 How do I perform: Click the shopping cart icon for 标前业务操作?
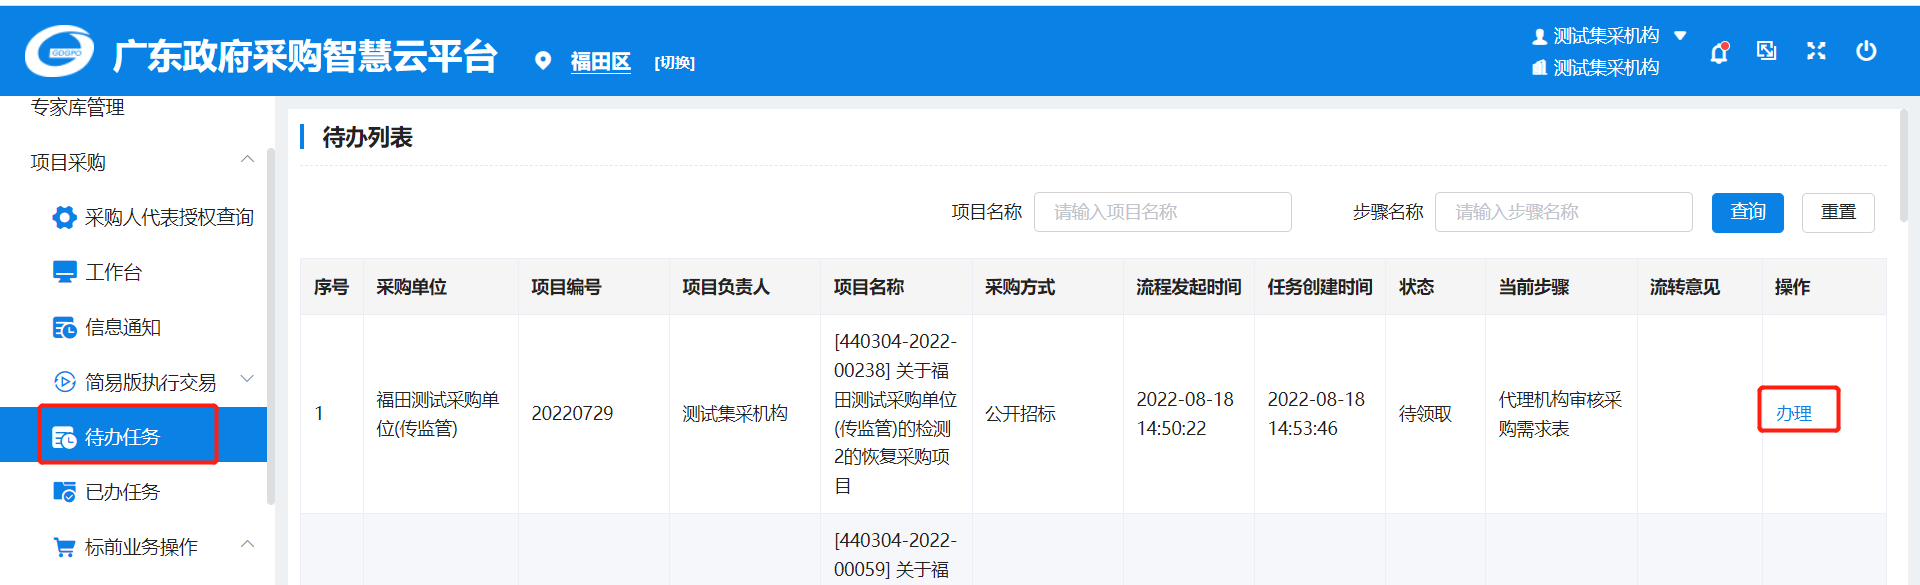point(64,547)
